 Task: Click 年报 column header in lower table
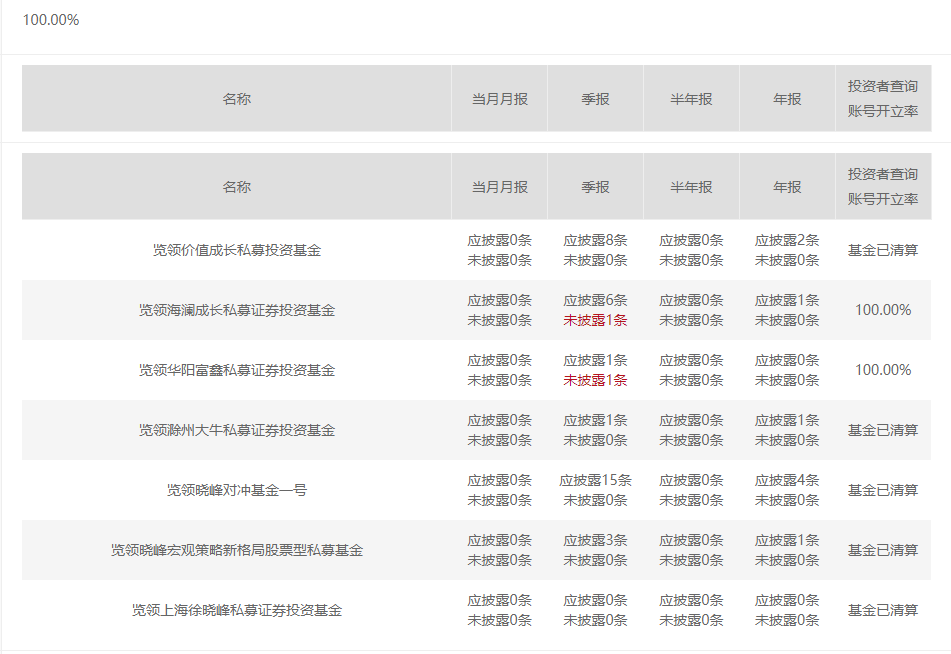(x=787, y=187)
